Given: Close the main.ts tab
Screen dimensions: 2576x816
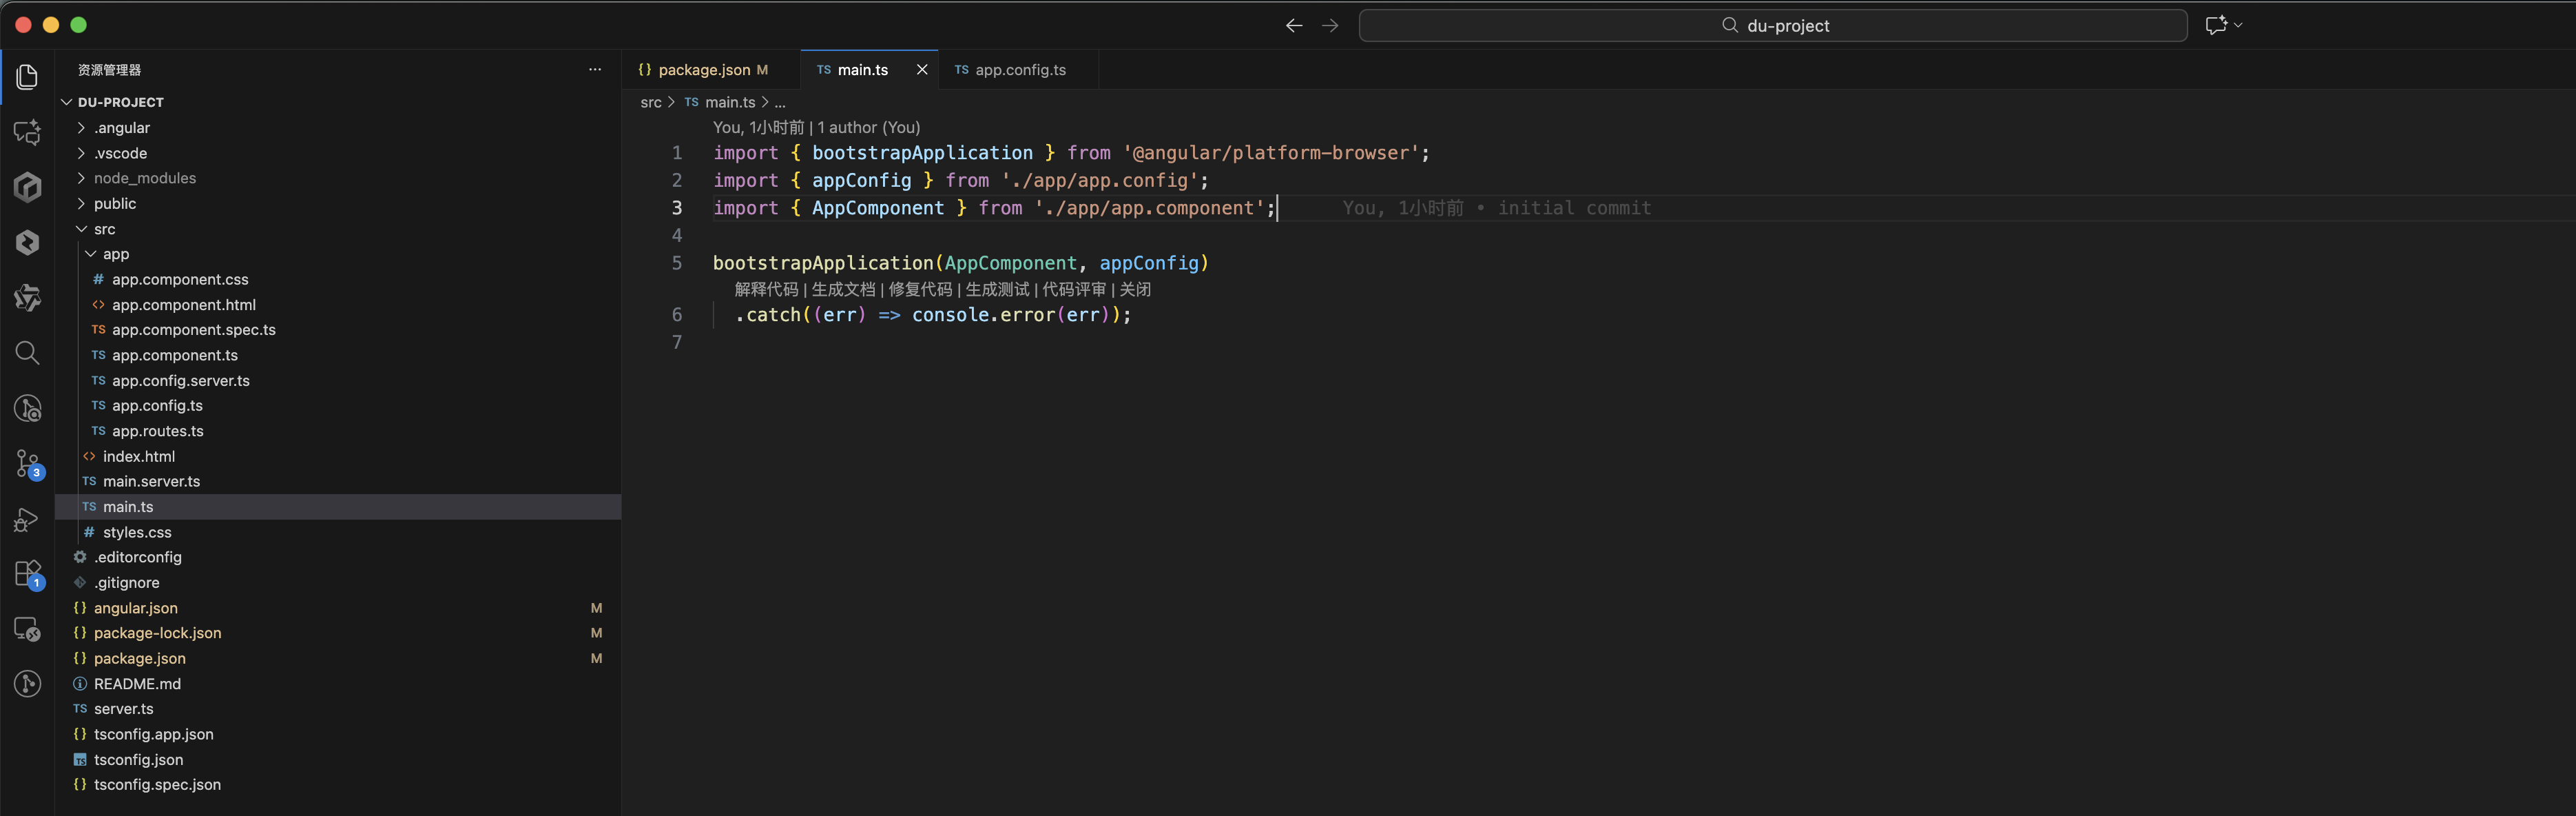Looking at the screenshot, I should click(x=921, y=70).
